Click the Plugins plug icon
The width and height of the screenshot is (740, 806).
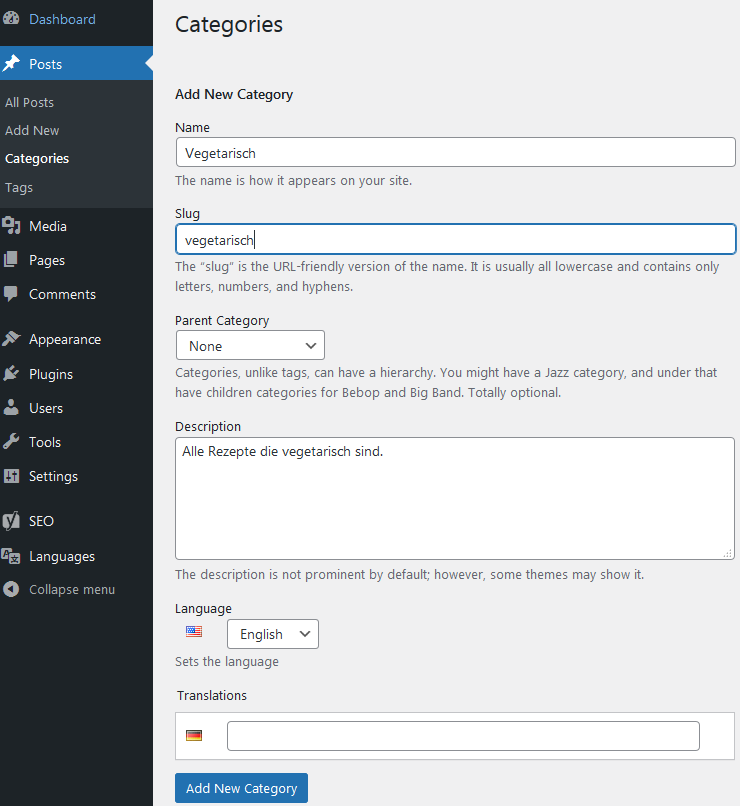click(11, 373)
